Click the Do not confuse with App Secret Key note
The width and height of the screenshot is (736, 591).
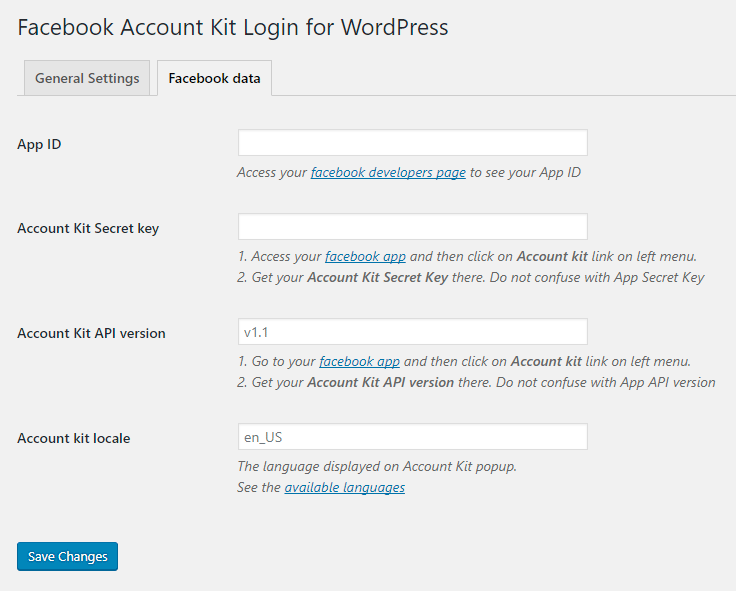597,277
